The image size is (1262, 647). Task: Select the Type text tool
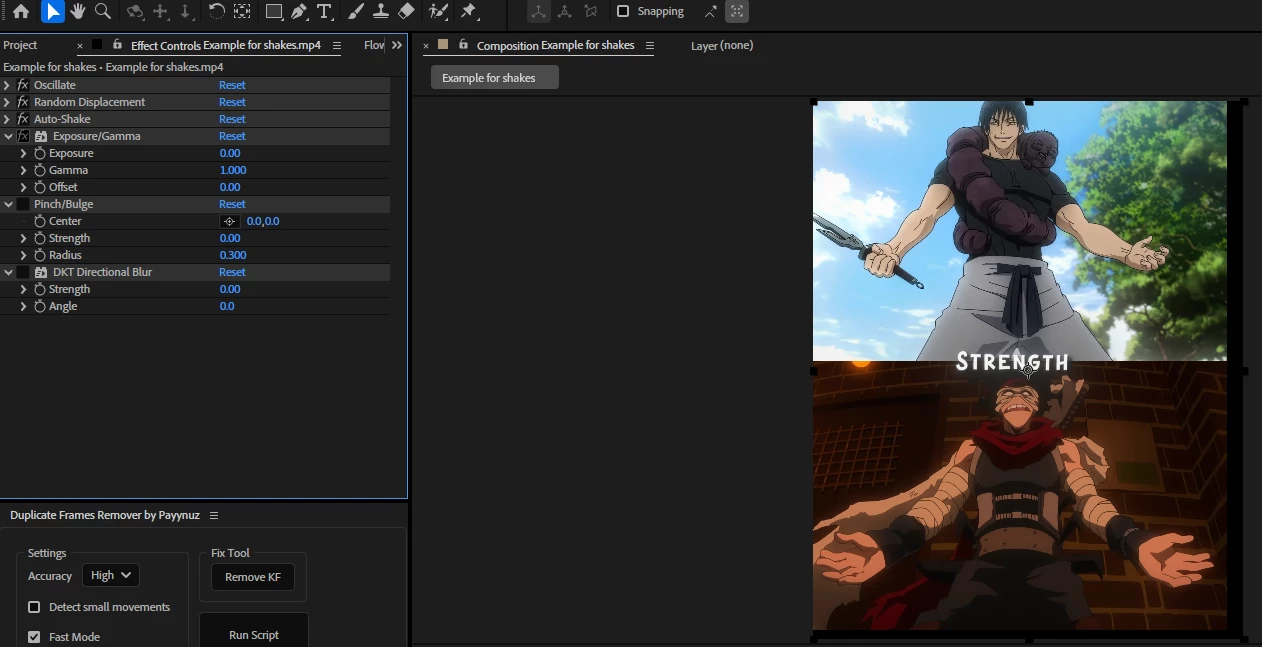click(324, 12)
